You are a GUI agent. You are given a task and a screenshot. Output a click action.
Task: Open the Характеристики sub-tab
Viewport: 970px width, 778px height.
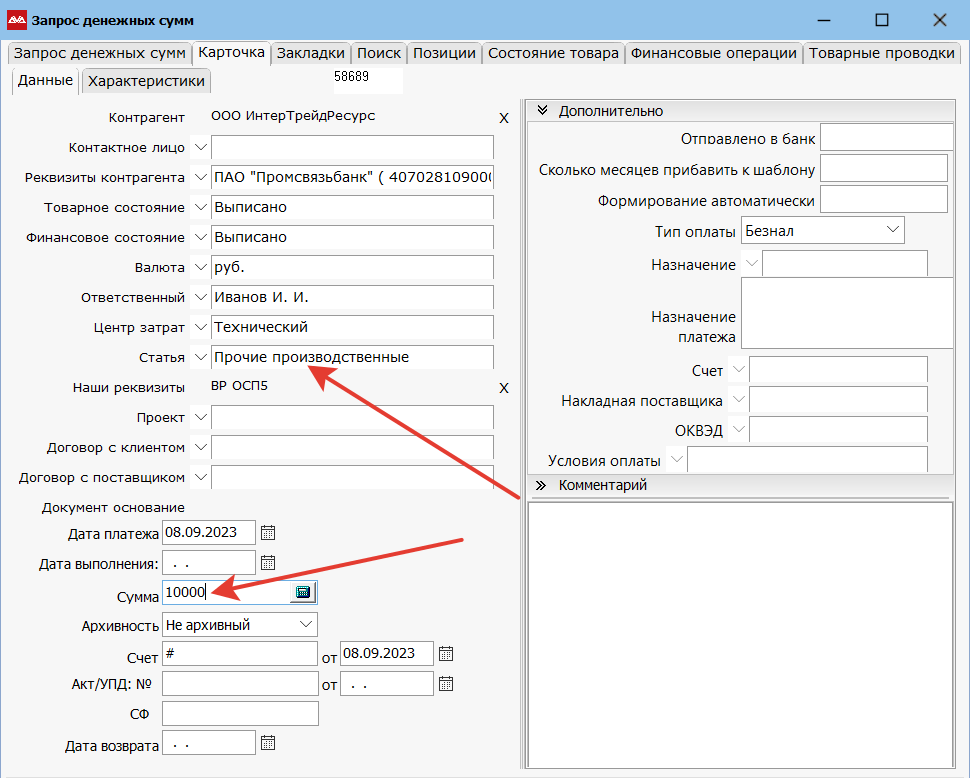(146, 81)
